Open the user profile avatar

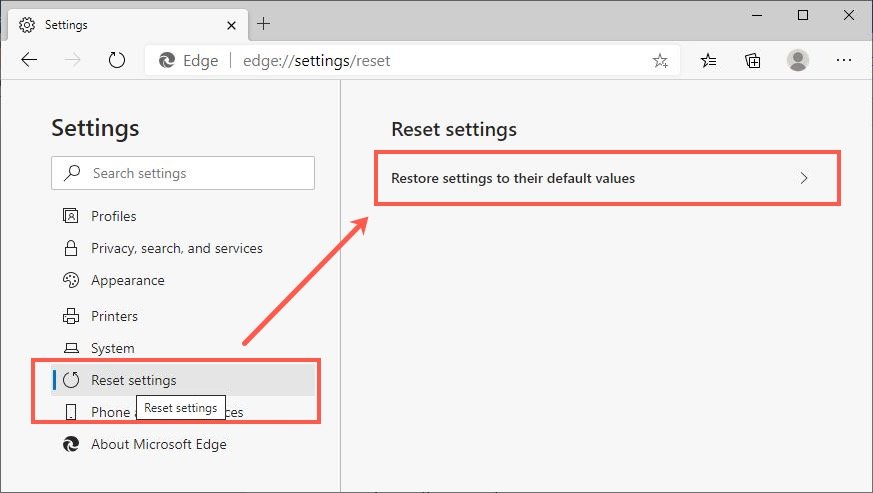tap(797, 61)
